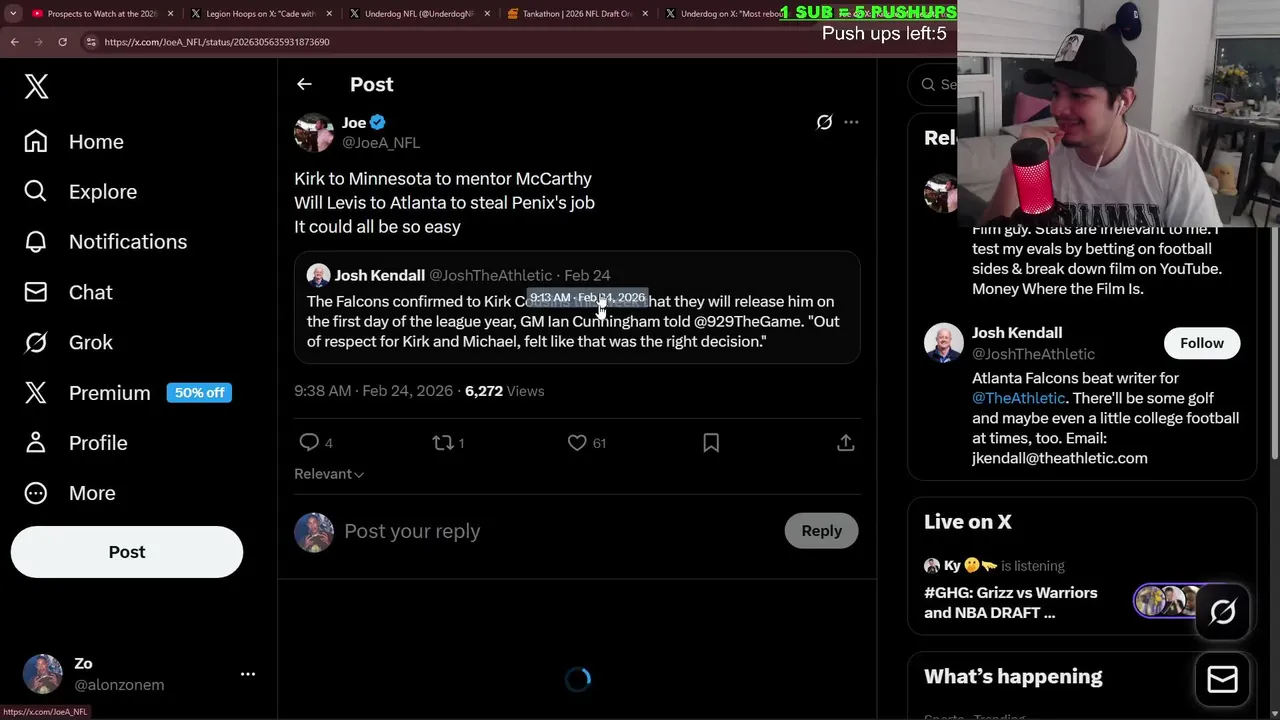Click the Grok icon on Joe's post

coord(824,122)
